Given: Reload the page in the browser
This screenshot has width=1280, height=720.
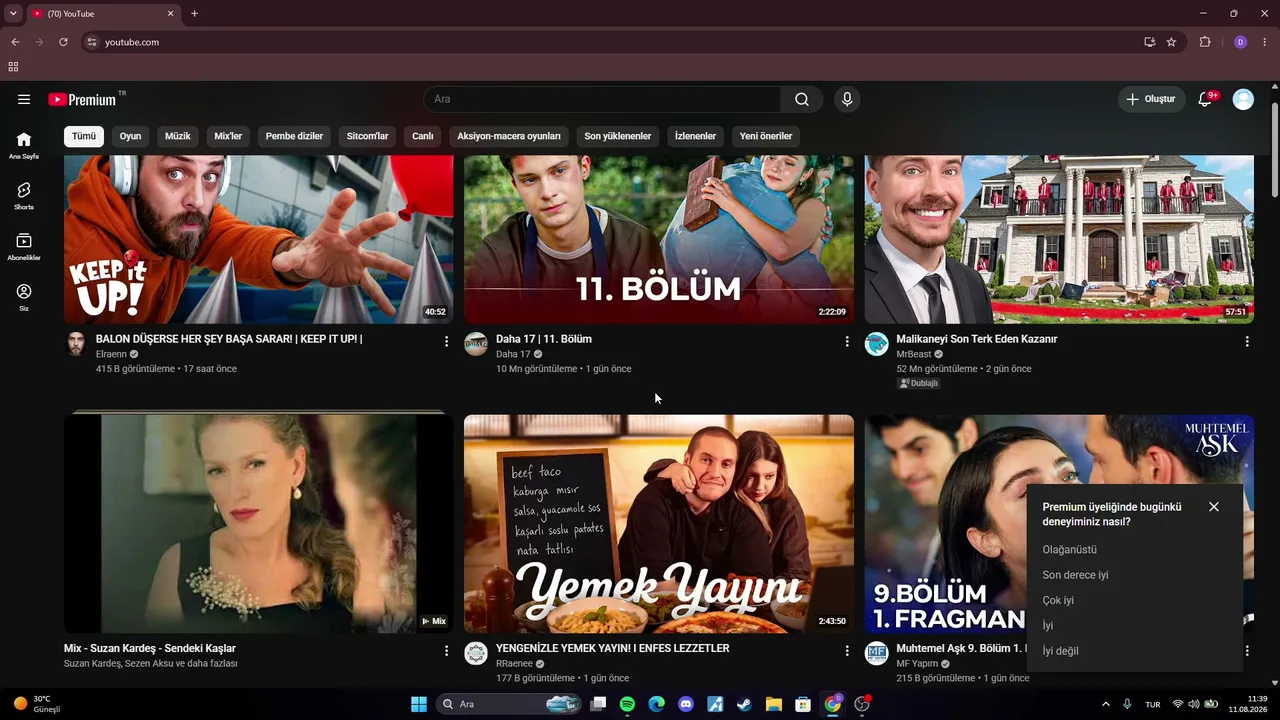Looking at the screenshot, I should 63,42.
